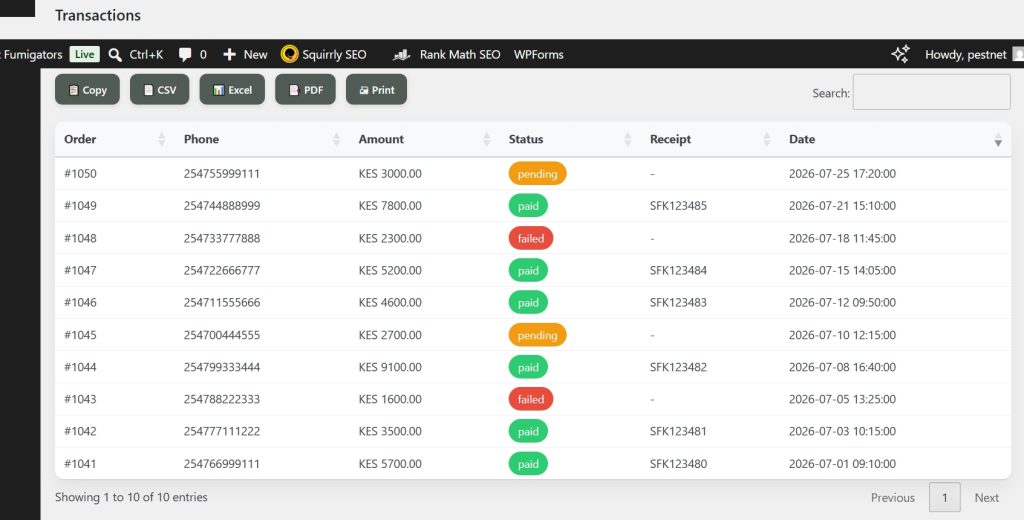Focus the Search input field

[931, 92]
